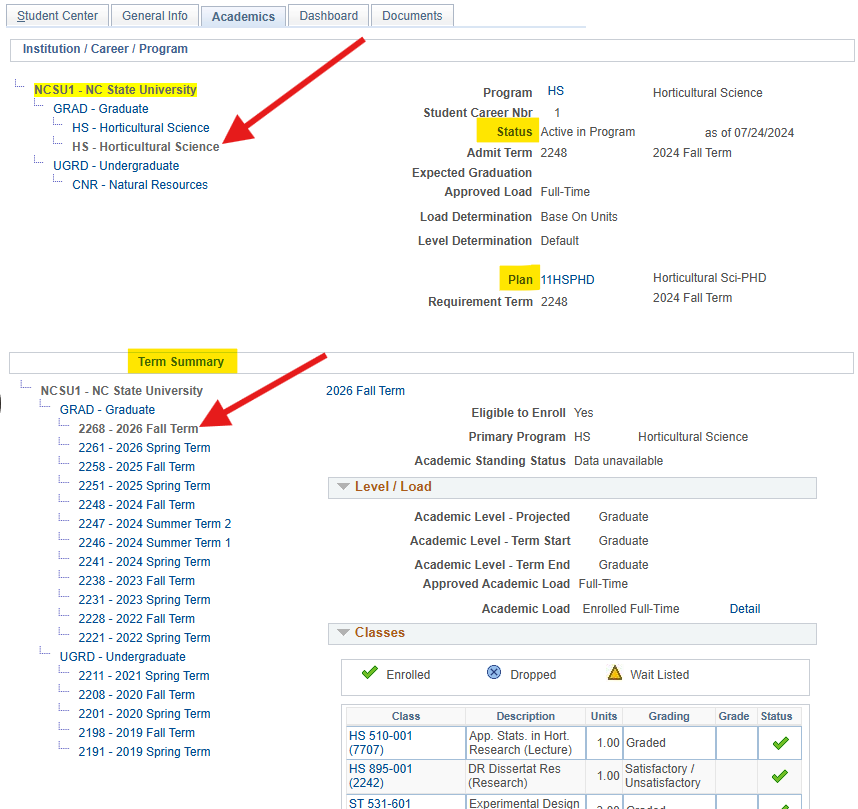Image resolution: width=858 pixels, height=809 pixels.
Task: Click the Units column header
Action: tap(604, 716)
